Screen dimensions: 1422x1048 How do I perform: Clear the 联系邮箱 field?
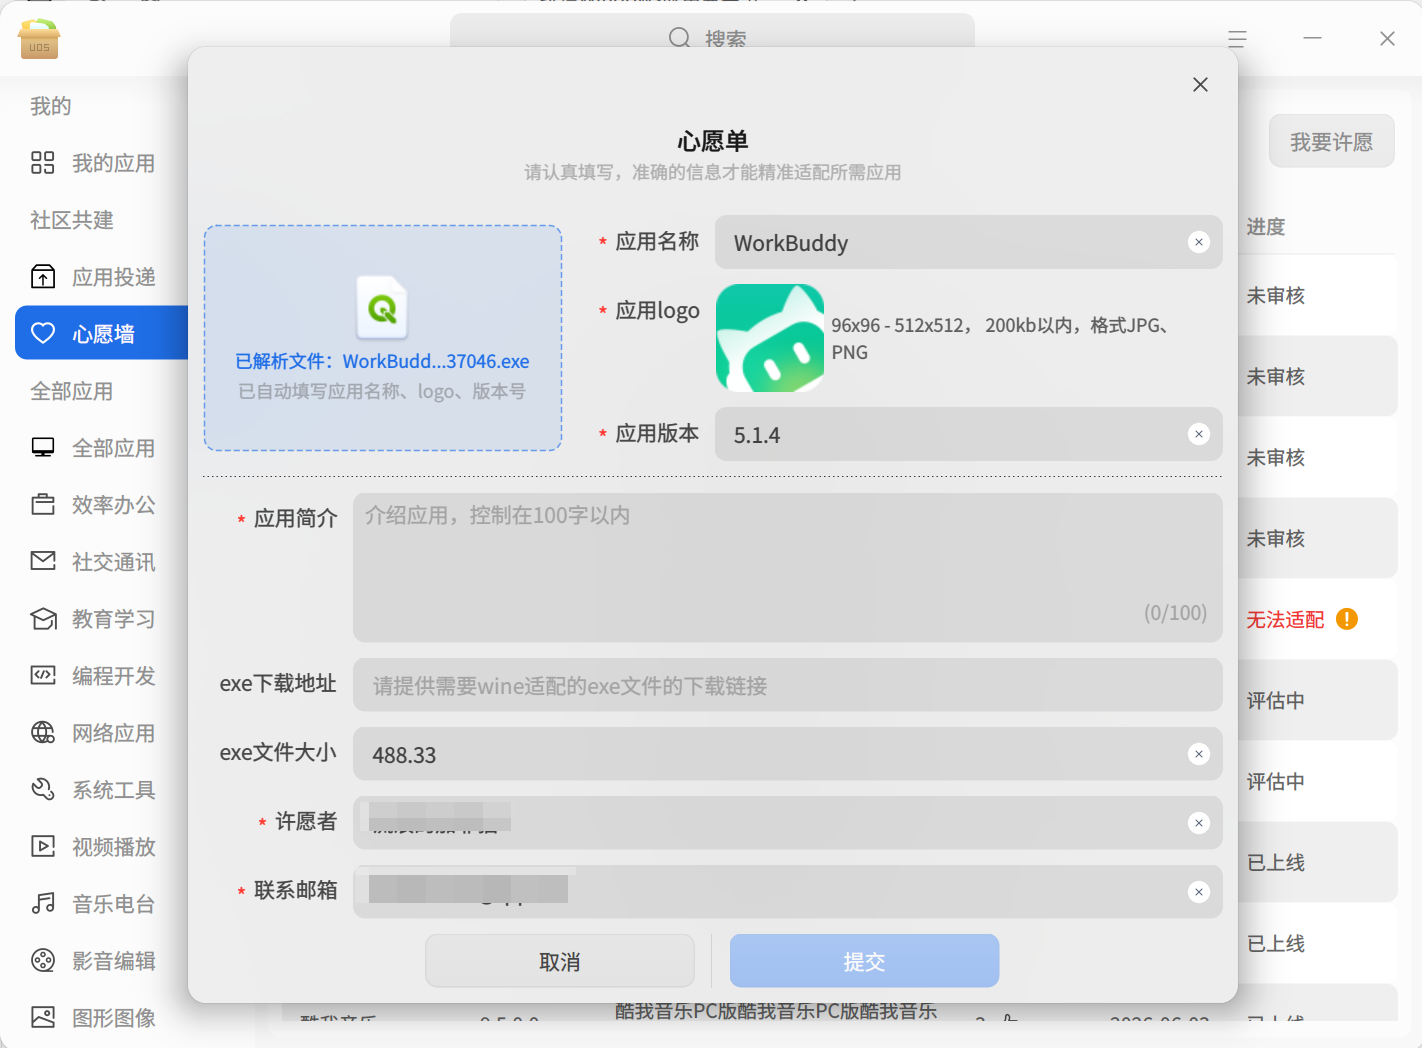pos(1199,892)
